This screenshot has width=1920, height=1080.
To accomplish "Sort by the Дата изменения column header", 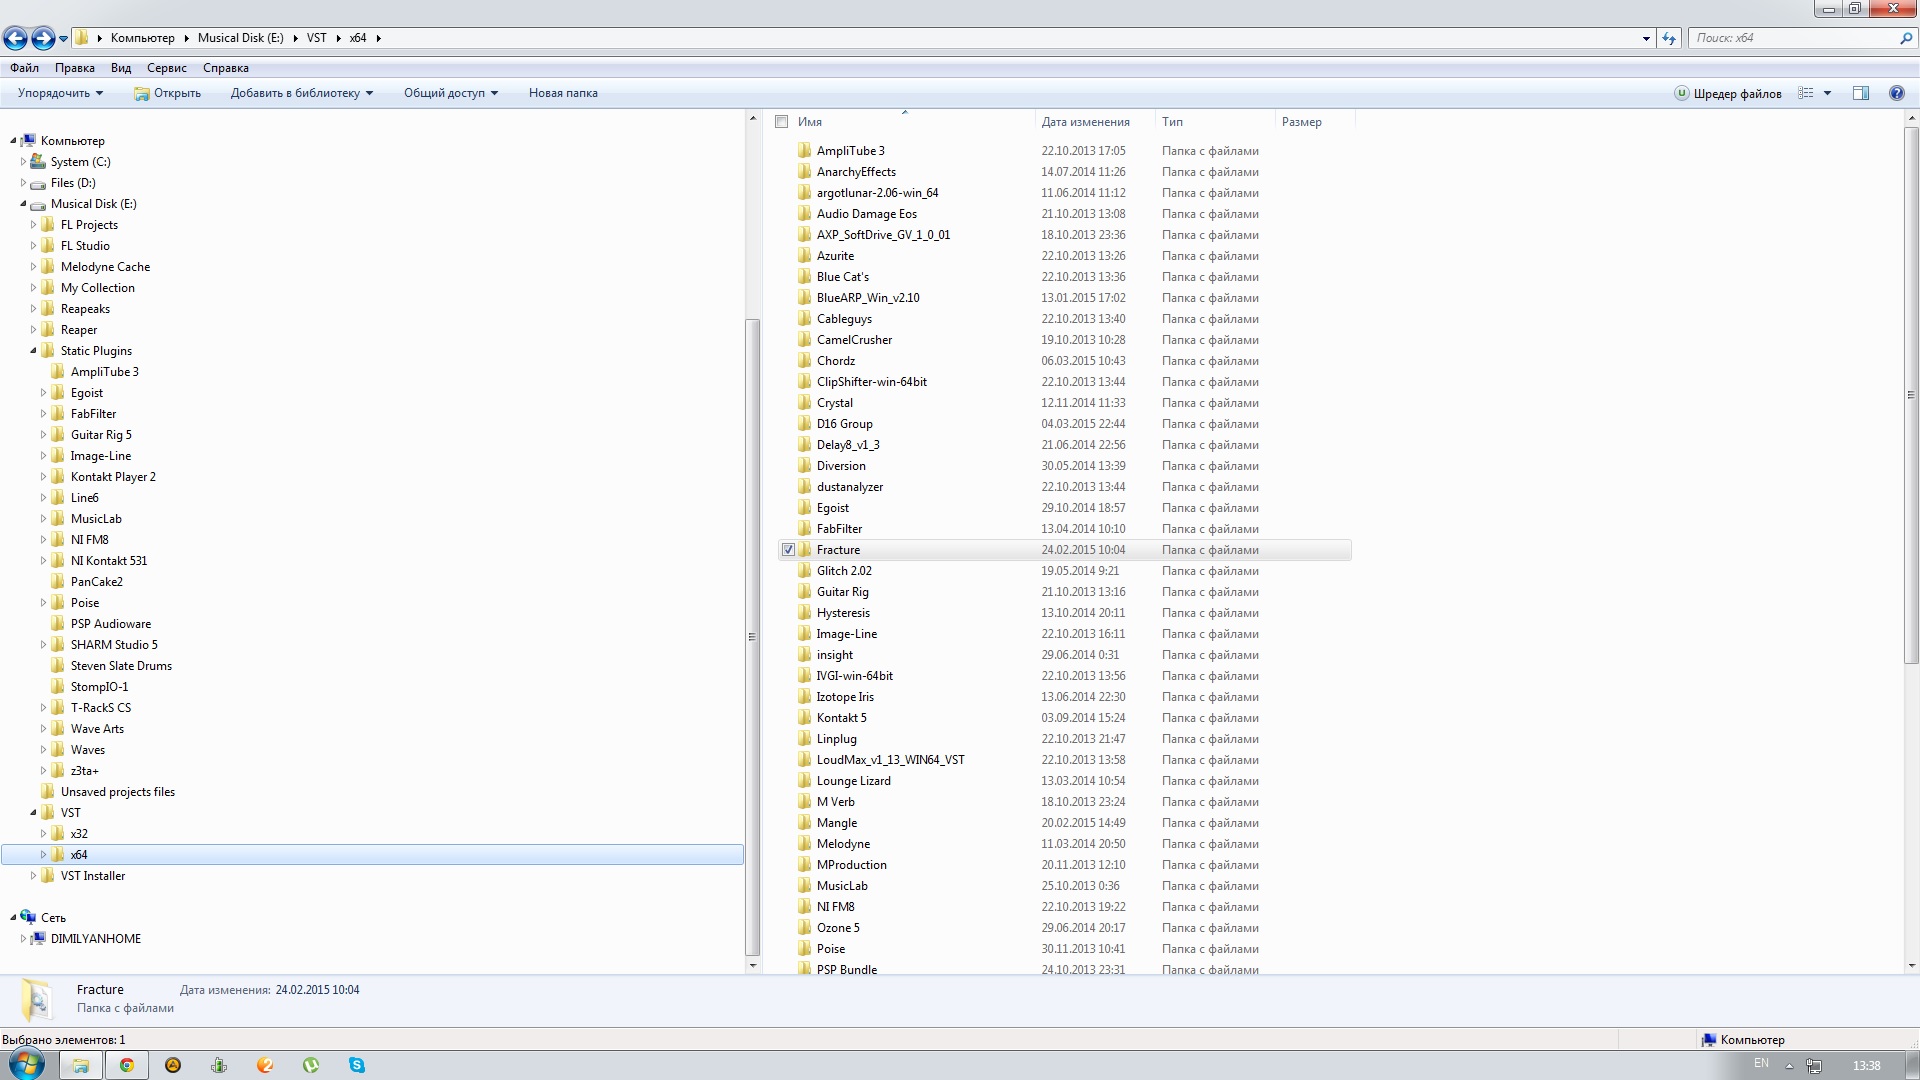I will tap(1085, 122).
